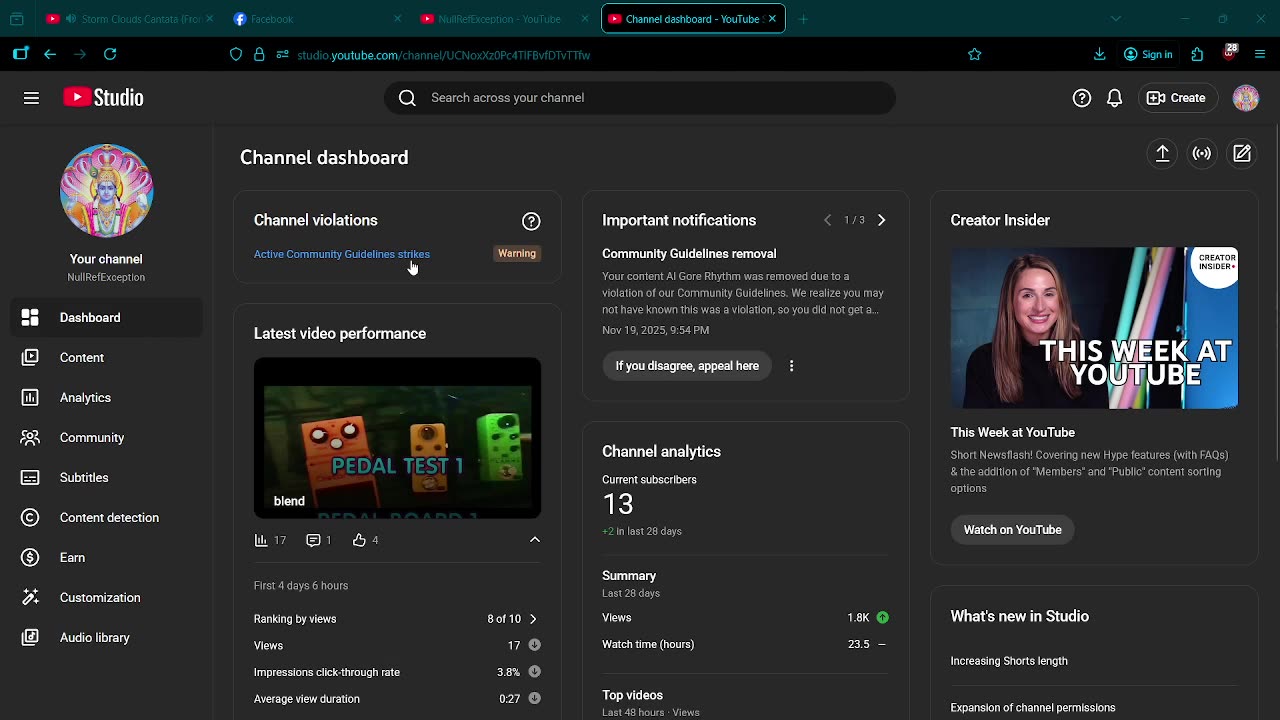This screenshot has height=720, width=1280.
Task: Click the search magnifier icon
Action: 407,98
